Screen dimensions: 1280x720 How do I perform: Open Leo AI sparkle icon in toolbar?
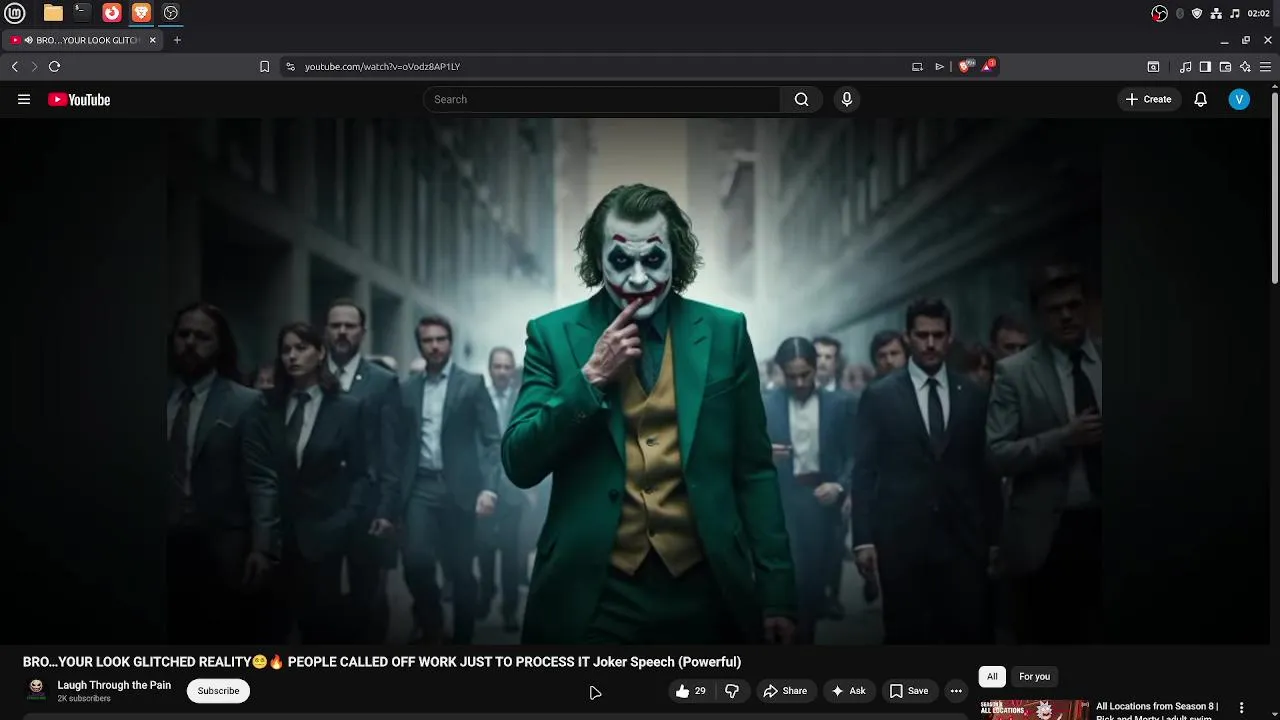point(1245,66)
